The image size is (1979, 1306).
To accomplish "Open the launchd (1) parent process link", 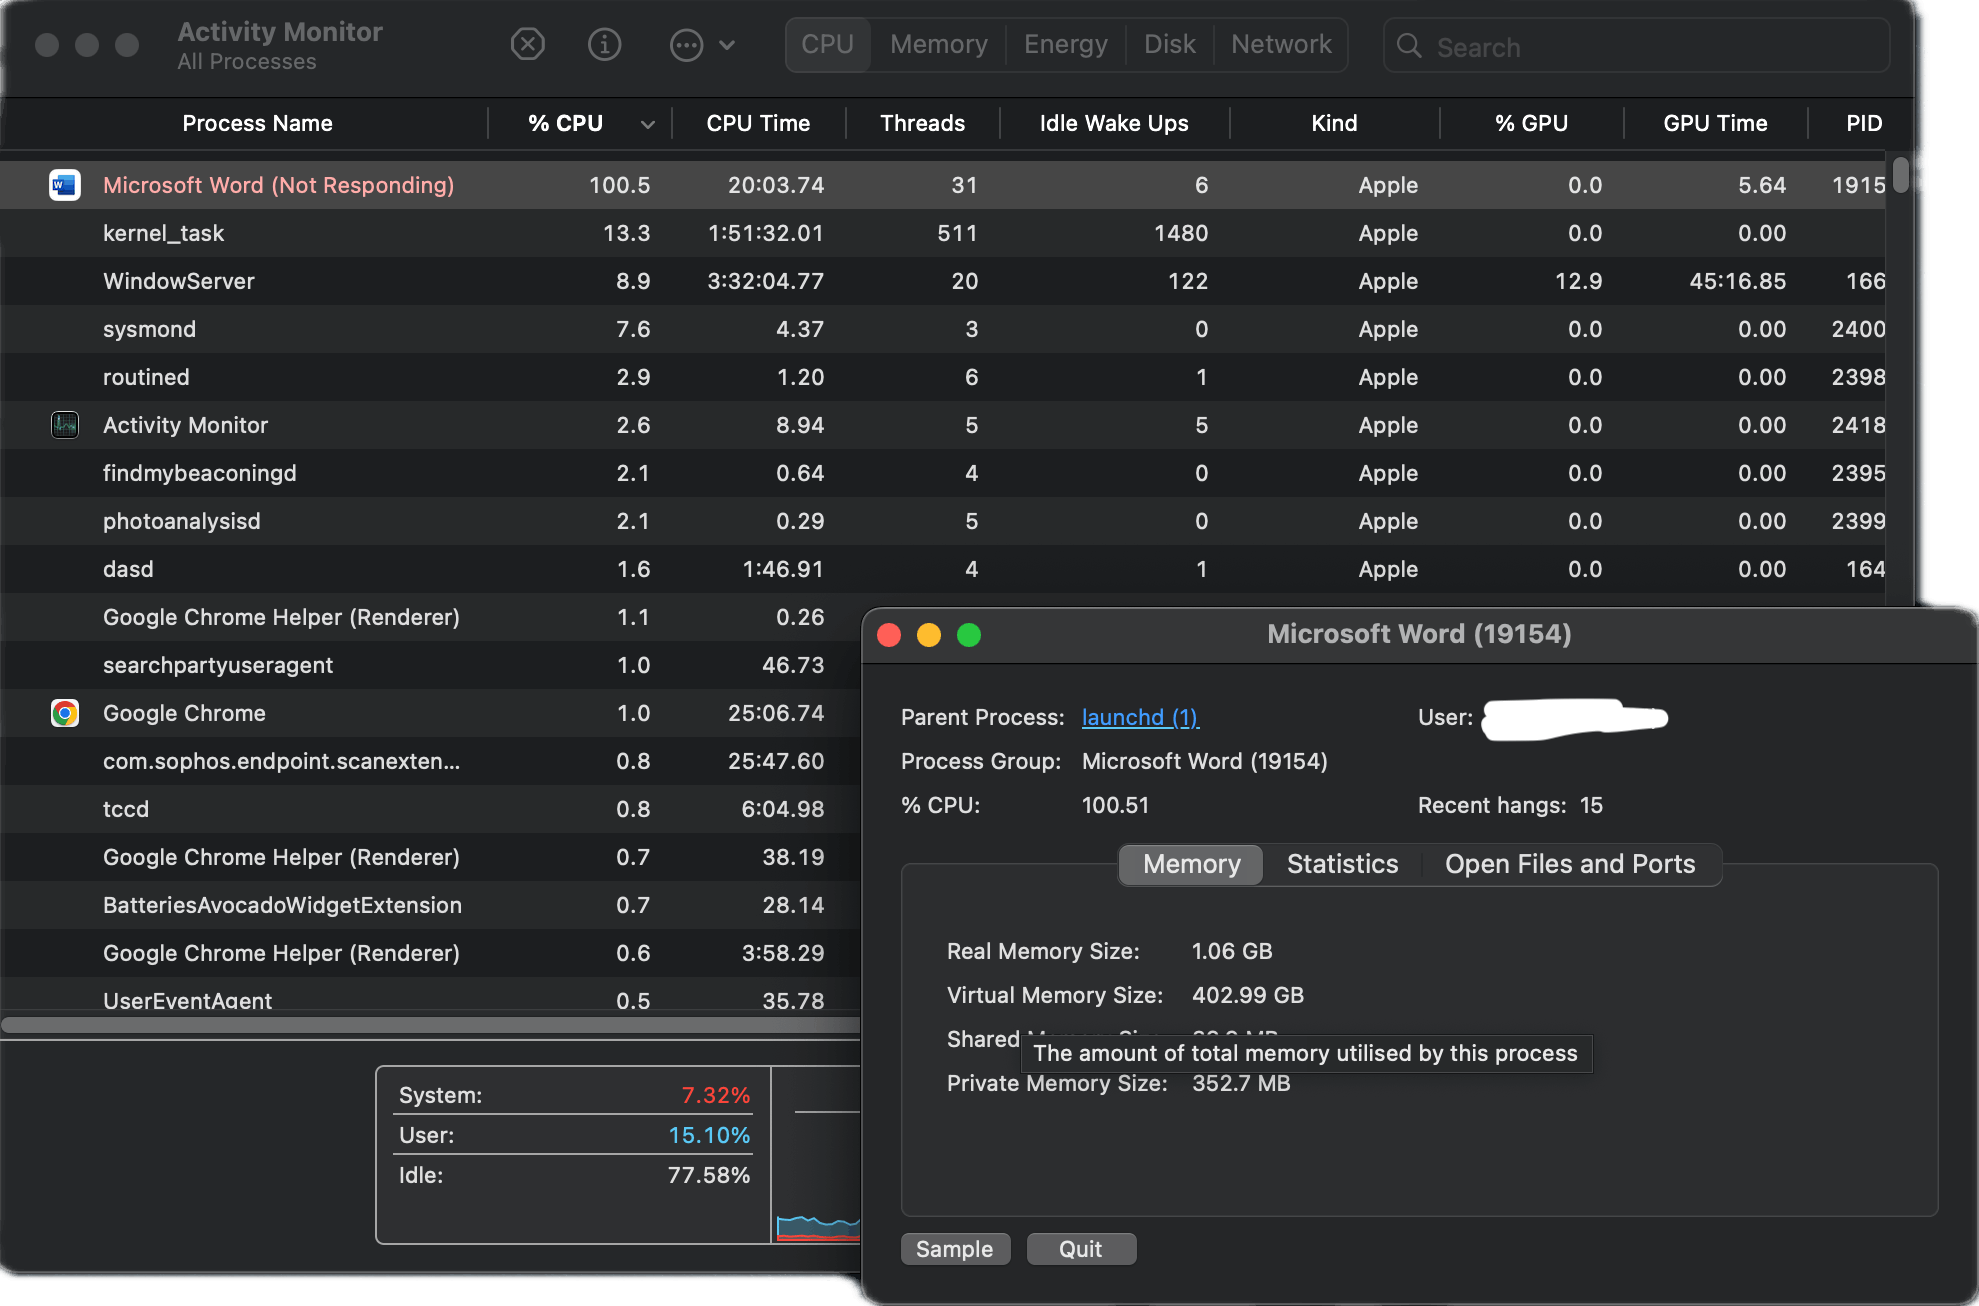I will click(1140, 717).
